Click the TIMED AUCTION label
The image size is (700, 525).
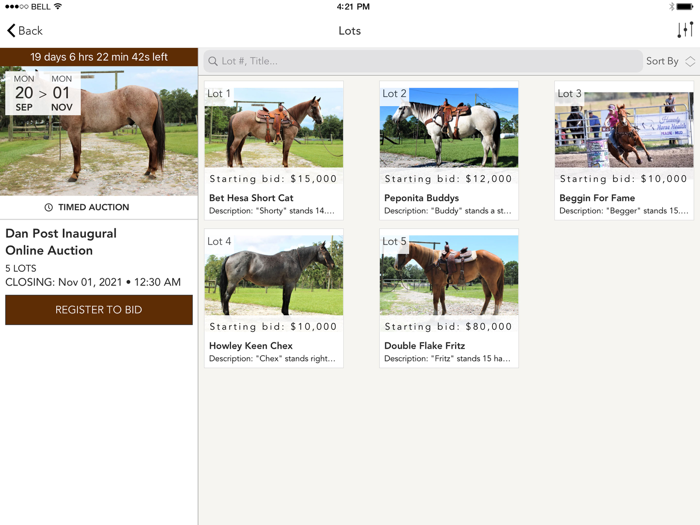click(x=93, y=207)
